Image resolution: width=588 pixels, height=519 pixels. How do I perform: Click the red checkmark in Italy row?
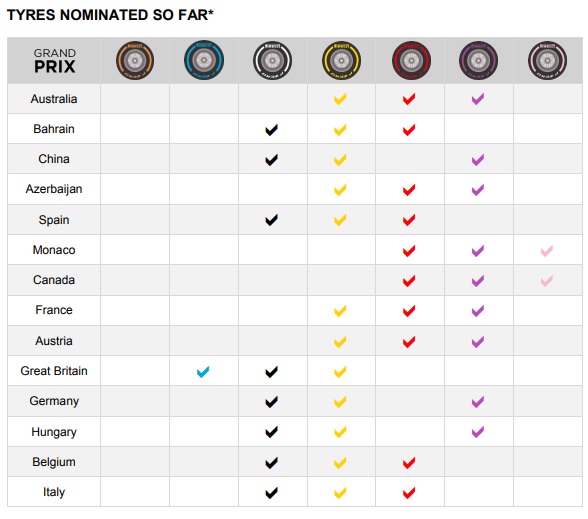[x=409, y=493]
